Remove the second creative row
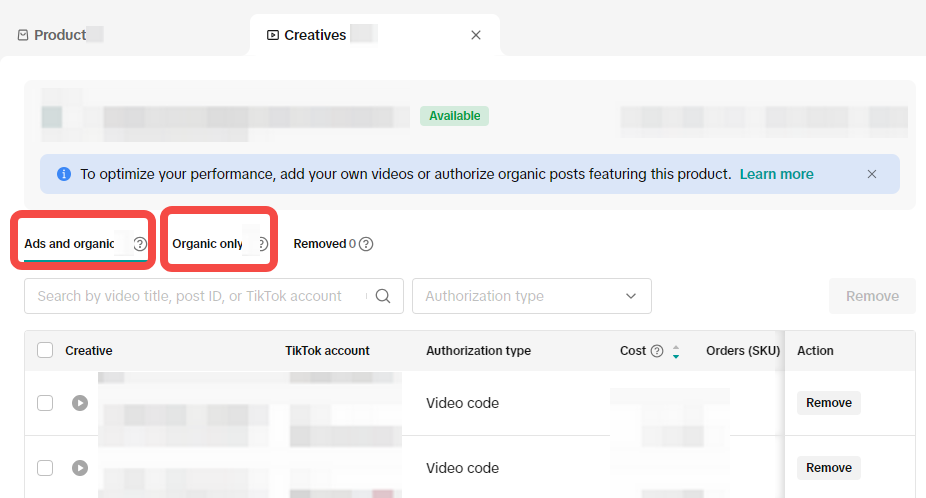Viewport: 926px width, 498px height. click(x=829, y=468)
